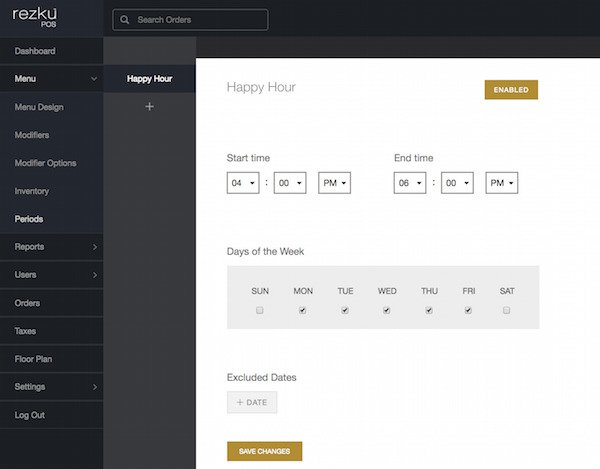Click the search magnifier icon
Screen dimensions: 600x469
tap(125, 20)
